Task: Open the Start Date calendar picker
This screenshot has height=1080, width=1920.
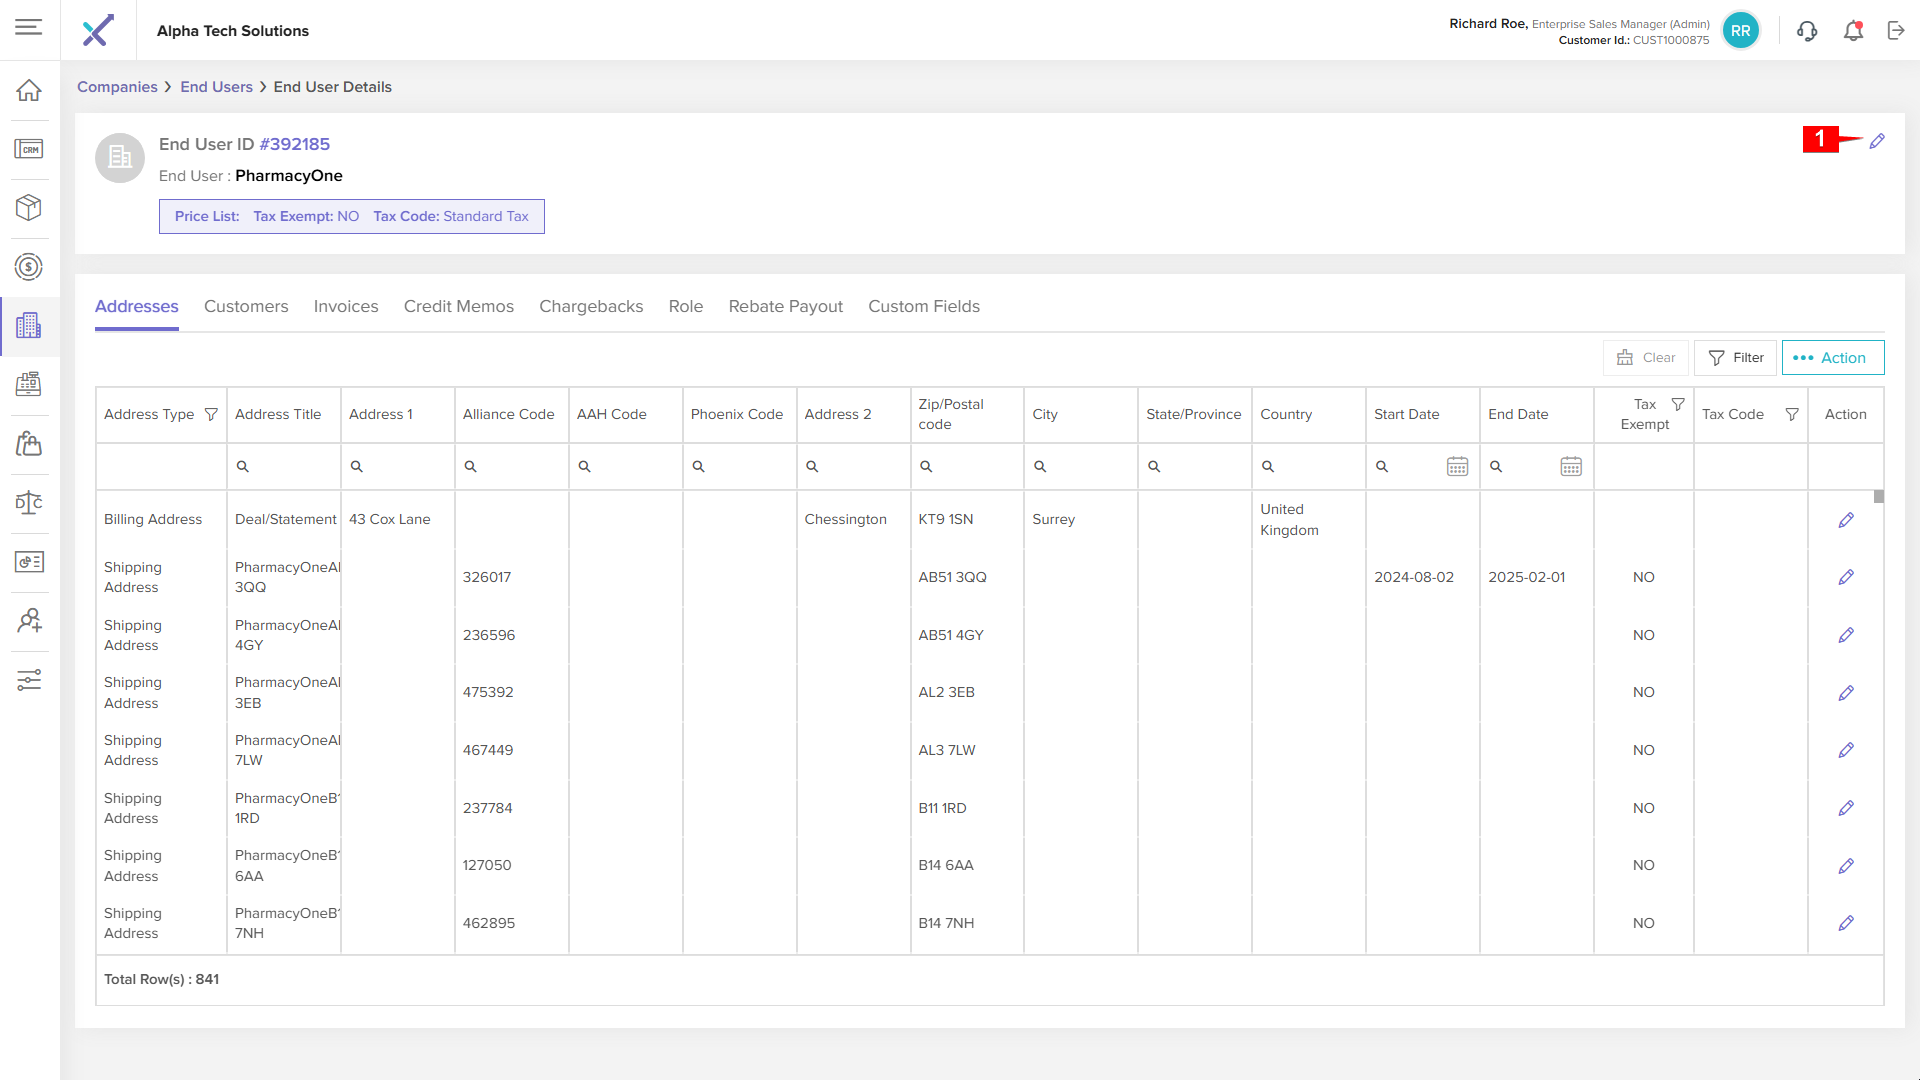Action: (x=1457, y=466)
